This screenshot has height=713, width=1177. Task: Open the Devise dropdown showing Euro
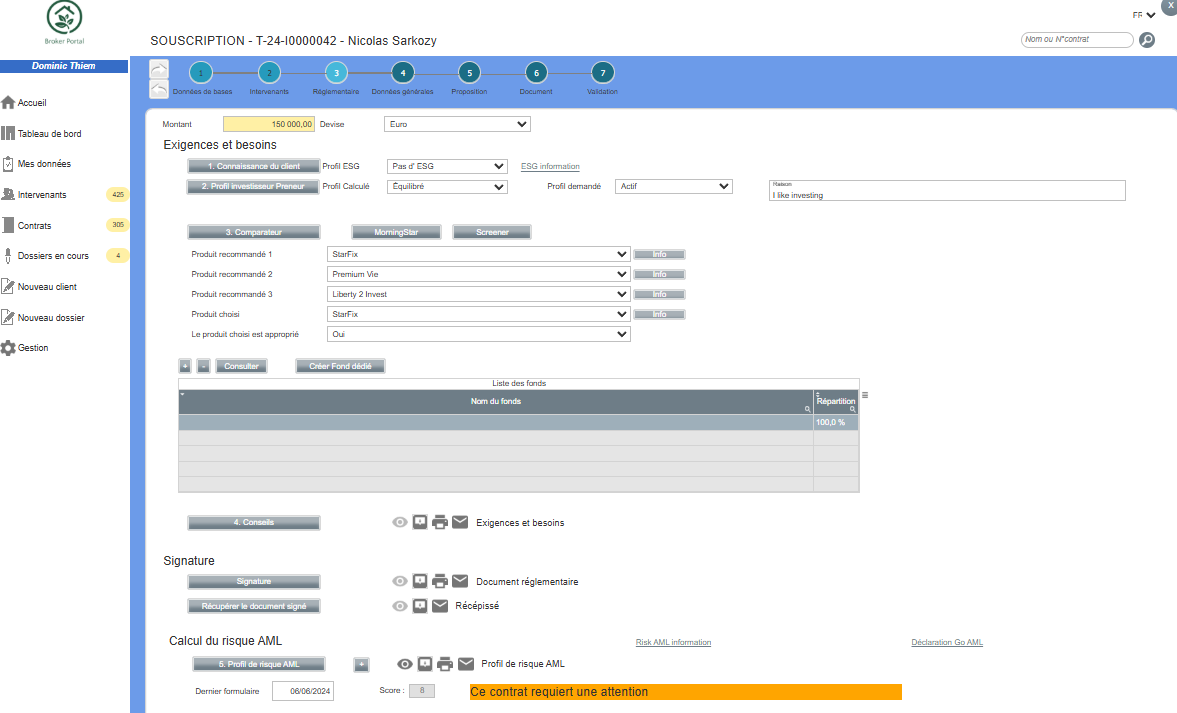[457, 124]
